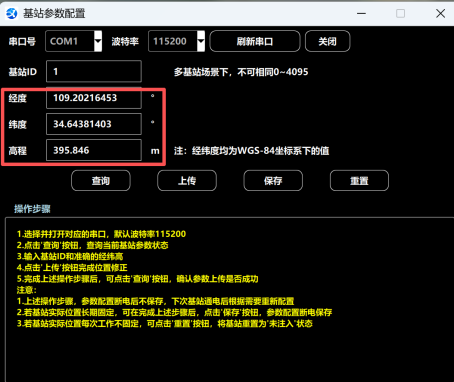454x382 pixels.
Task: Click the 波特率 label
Action: coord(125,41)
